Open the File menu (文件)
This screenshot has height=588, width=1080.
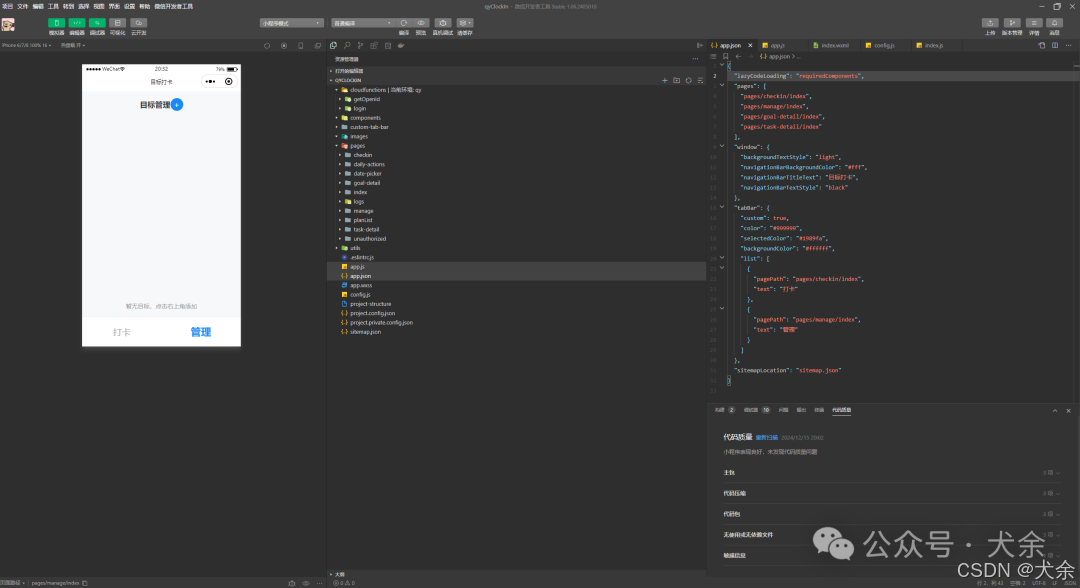tap(23, 6)
